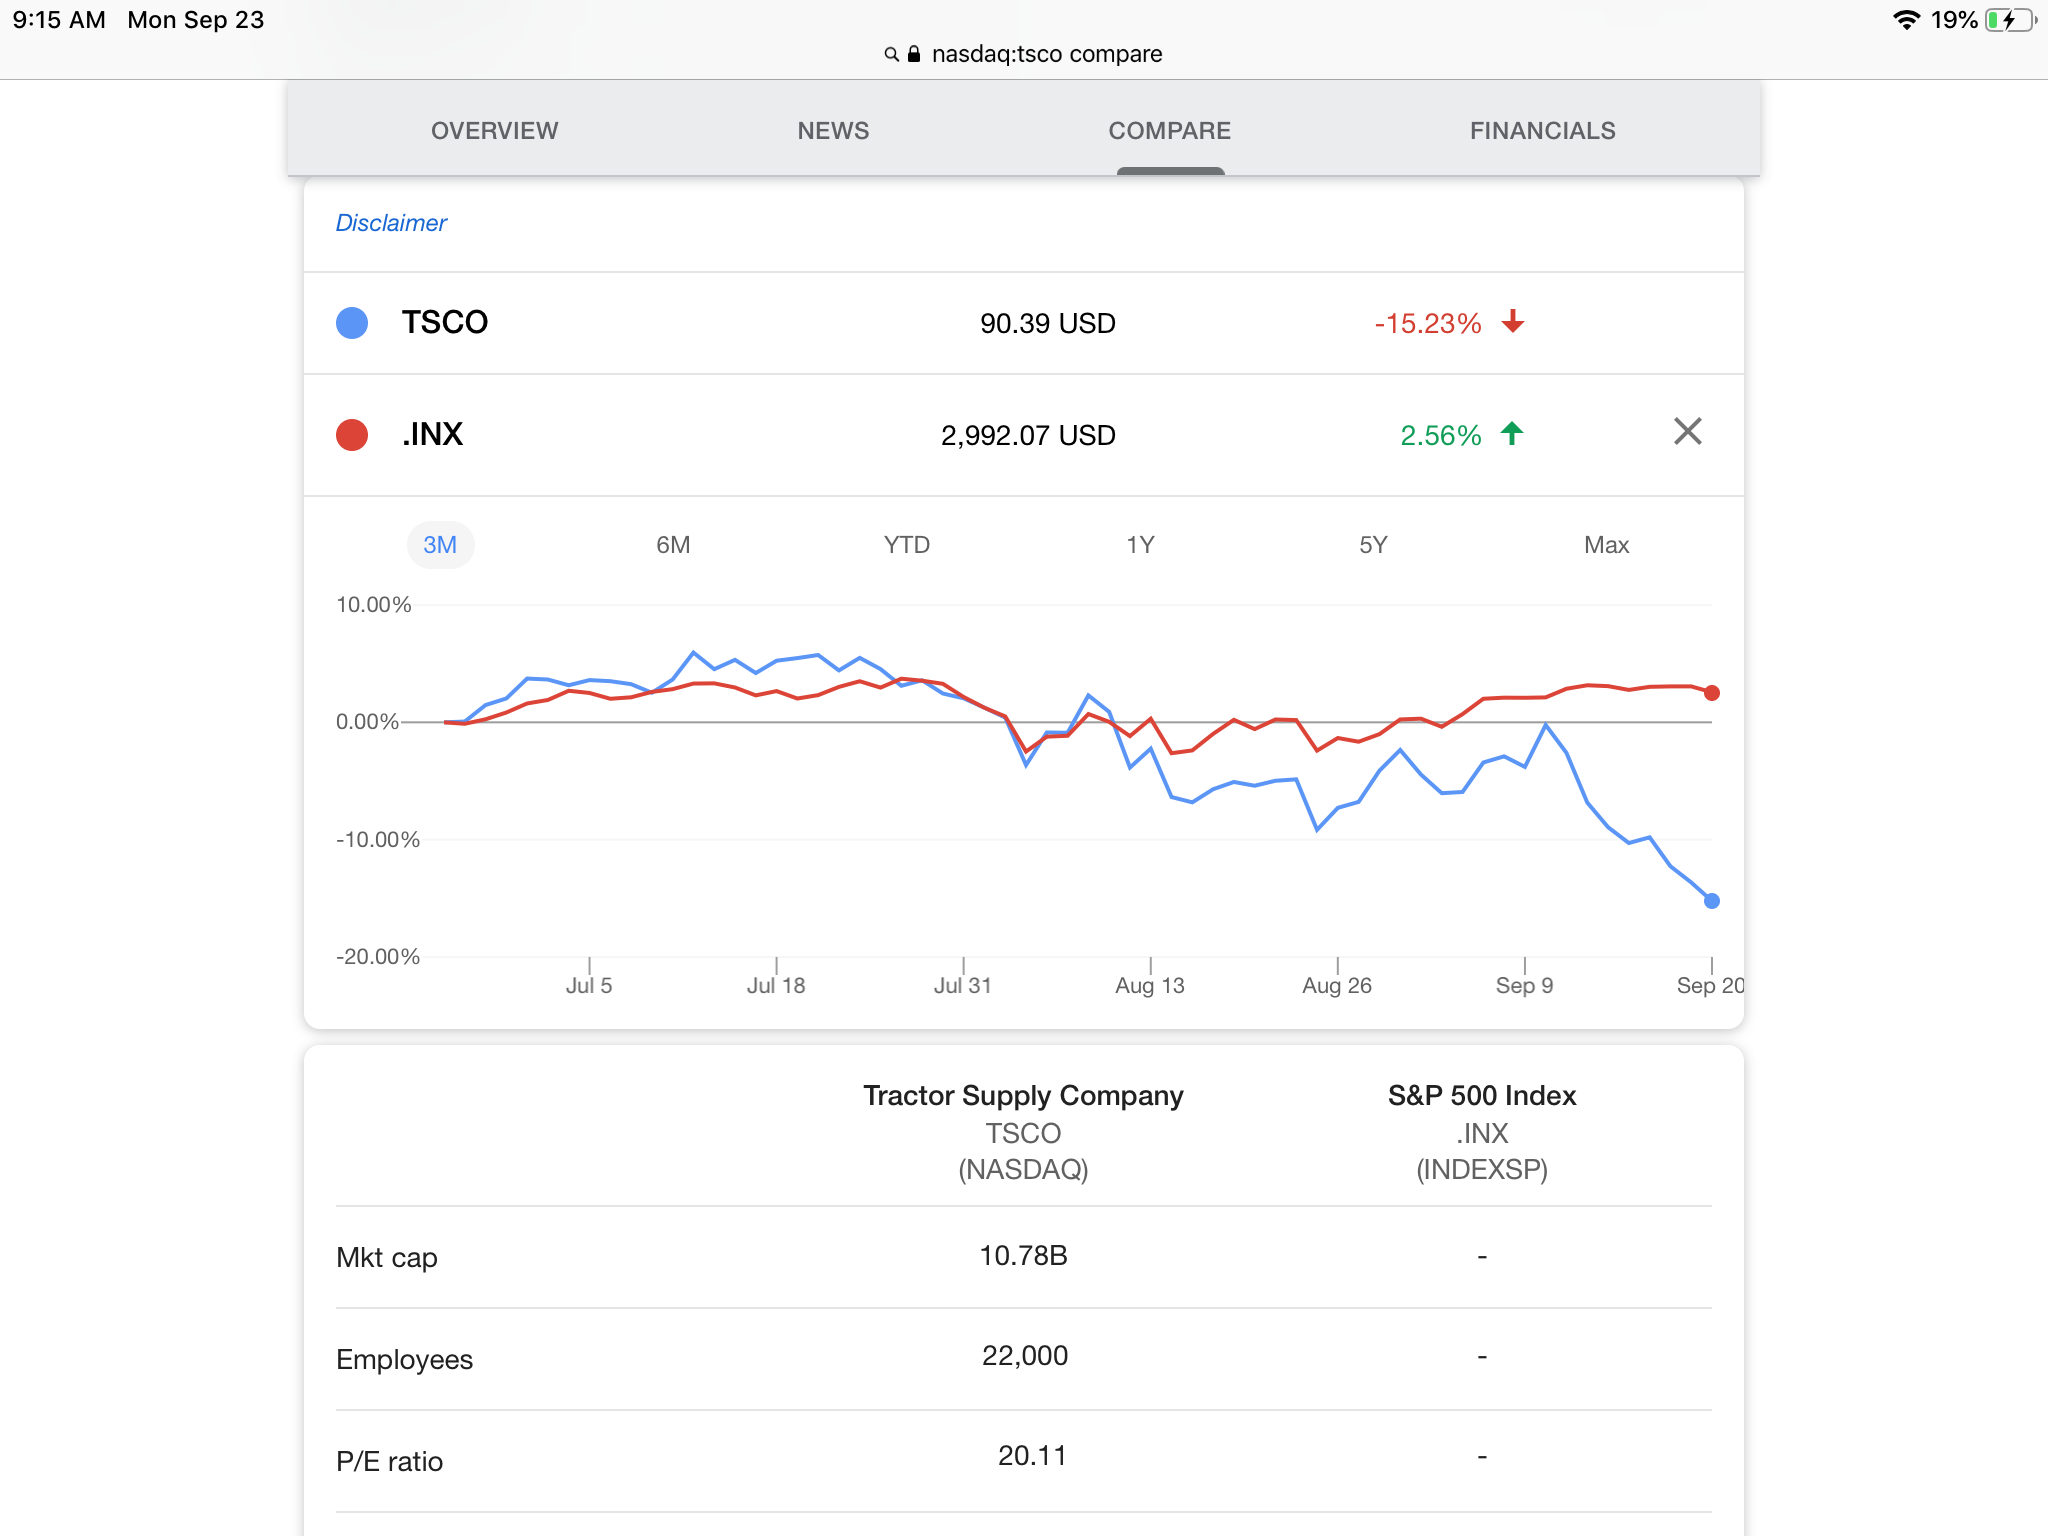Select the YTD time range
Image resolution: width=2048 pixels, height=1536 pixels.
(x=907, y=545)
